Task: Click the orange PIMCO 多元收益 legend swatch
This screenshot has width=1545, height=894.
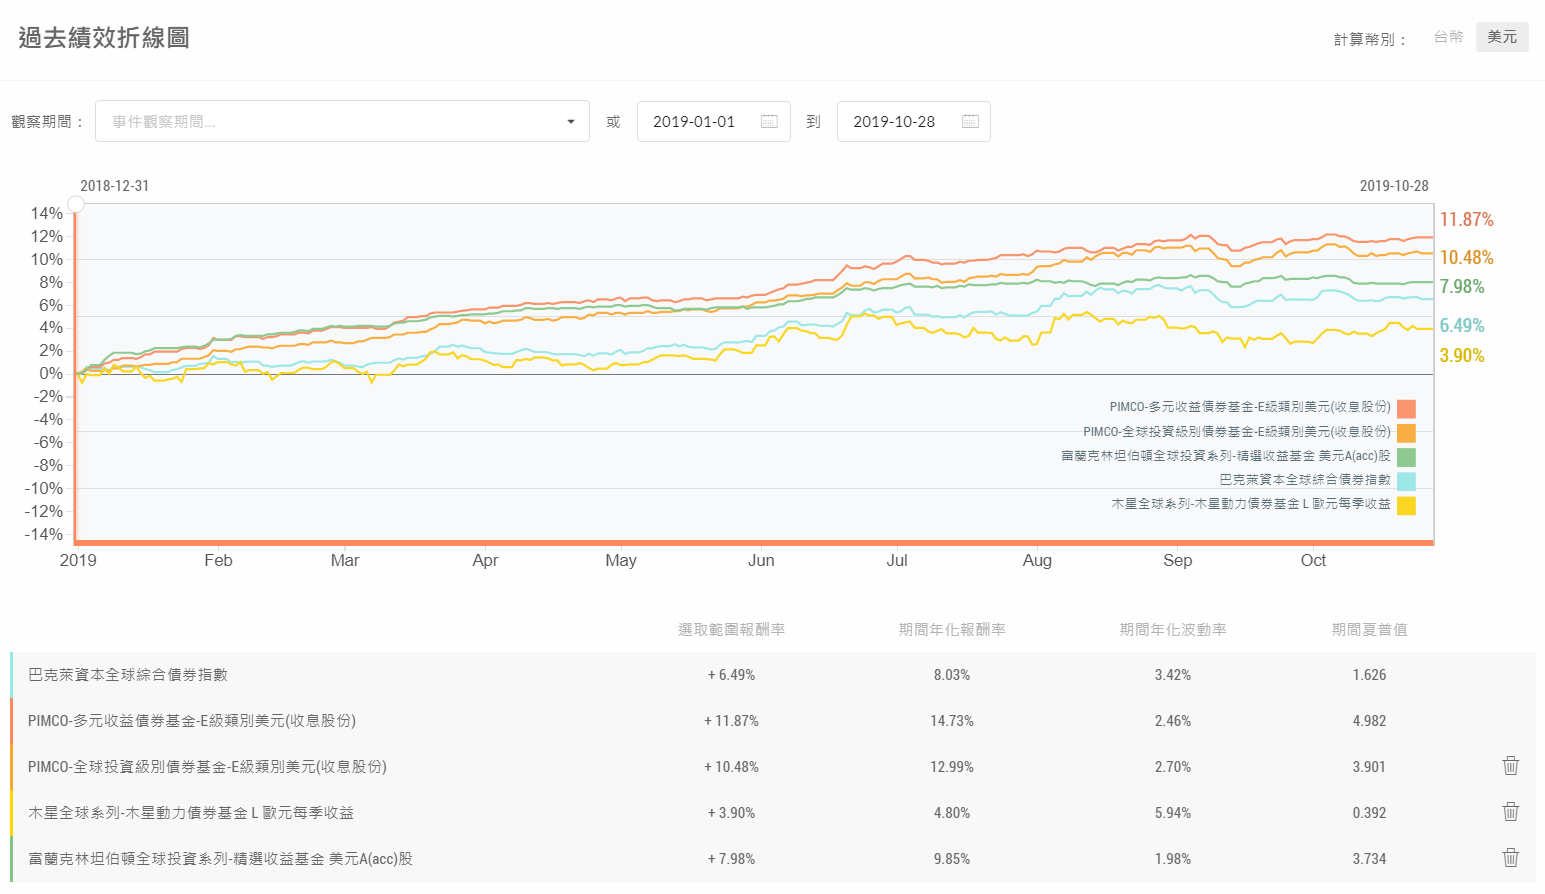Action: point(1406,408)
